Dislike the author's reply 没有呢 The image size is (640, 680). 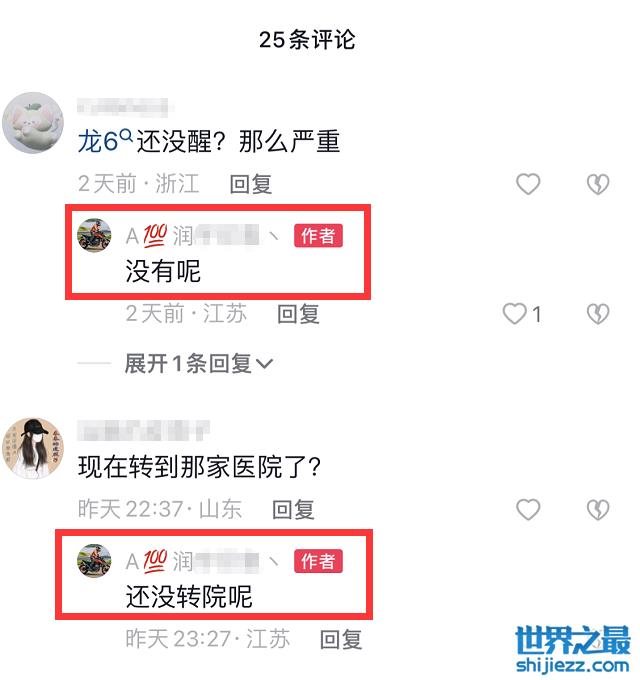coord(598,314)
